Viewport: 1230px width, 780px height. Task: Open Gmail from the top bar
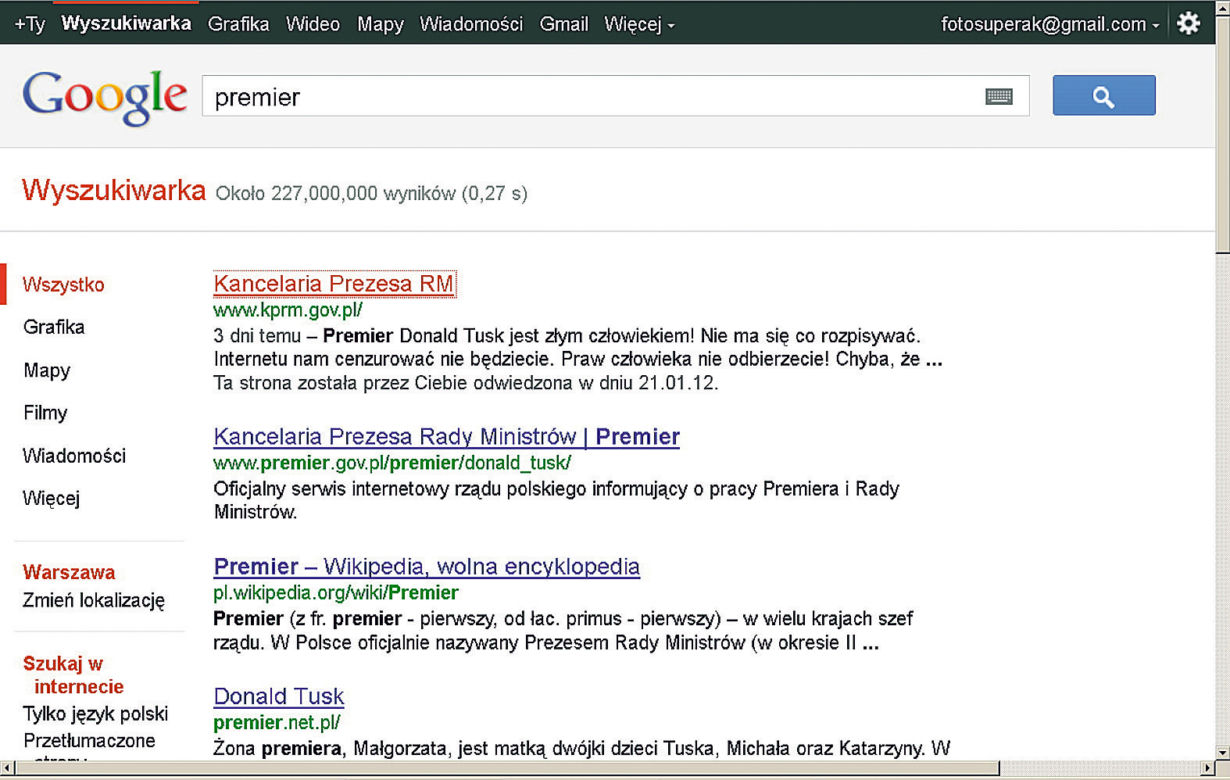[564, 24]
